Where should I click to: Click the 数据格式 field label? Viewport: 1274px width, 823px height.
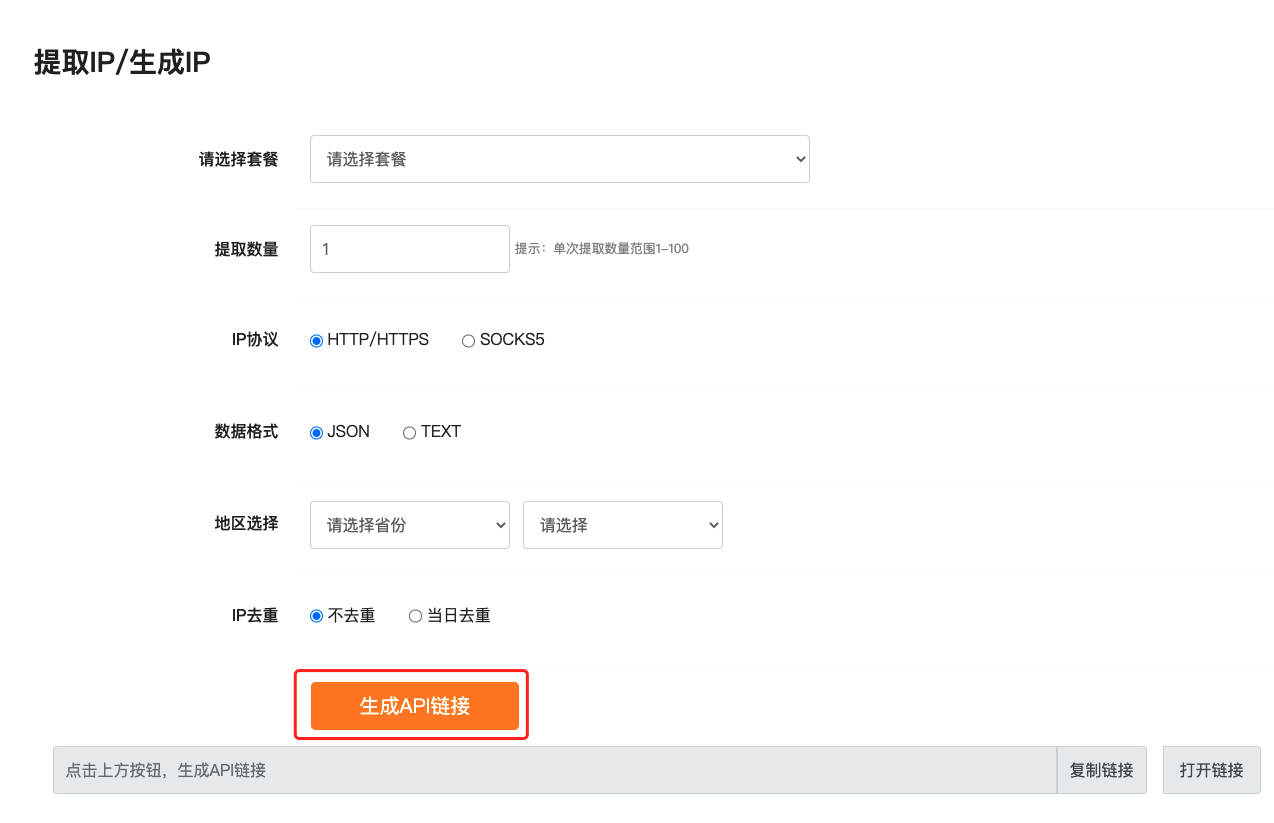246,432
